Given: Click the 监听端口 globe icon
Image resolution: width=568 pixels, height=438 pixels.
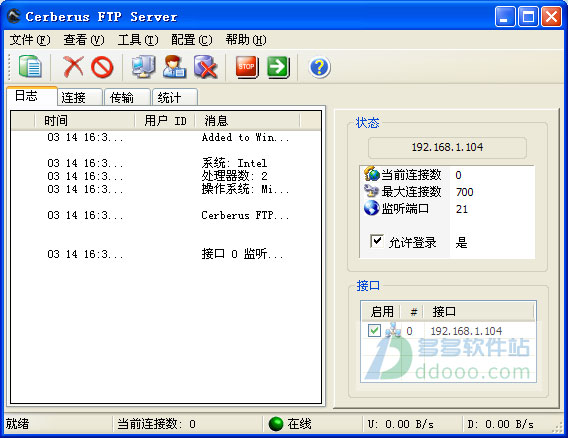Looking at the screenshot, I should pyautogui.click(x=372, y=208).
